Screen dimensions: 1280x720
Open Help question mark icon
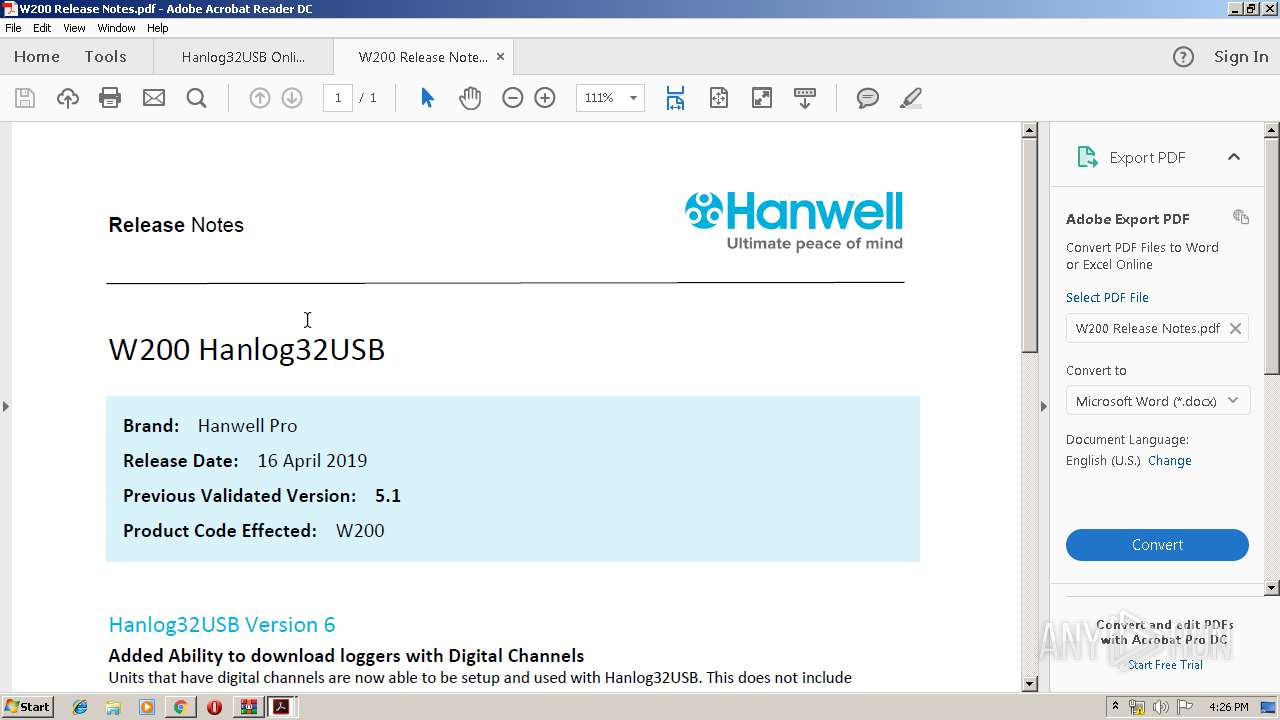coord(1183,57)
